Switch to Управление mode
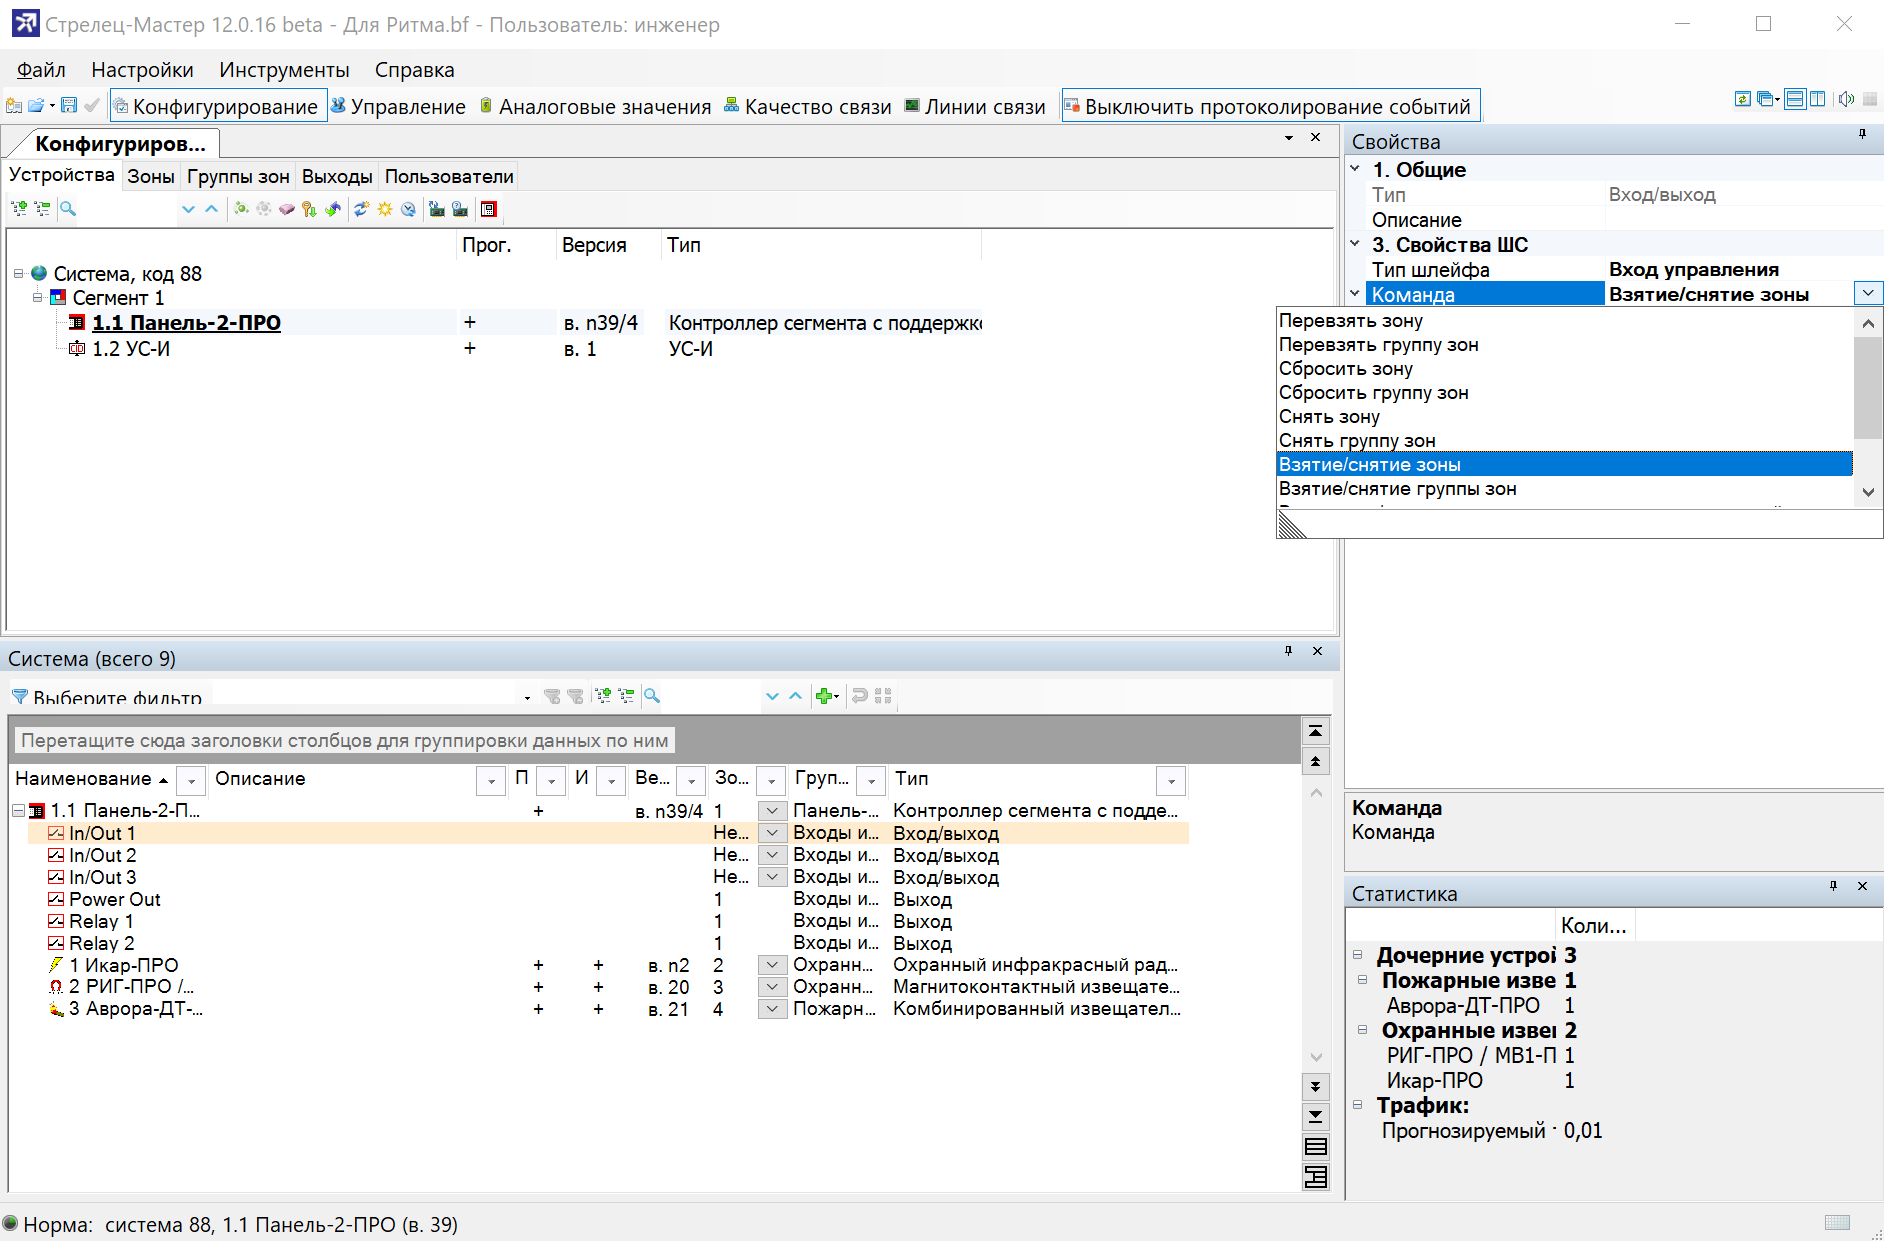Screen dimensions: 1884x1241 398,106
